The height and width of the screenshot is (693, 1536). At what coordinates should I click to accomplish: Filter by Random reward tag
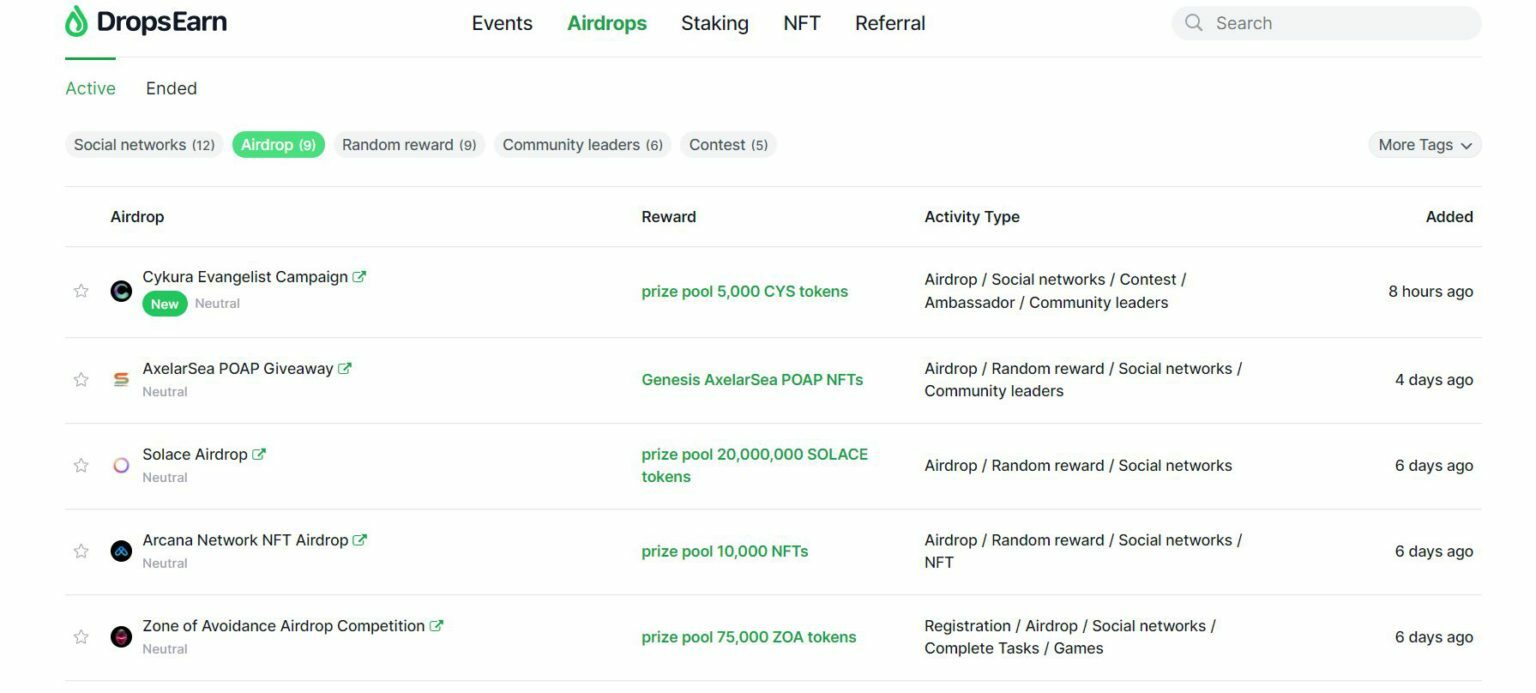point(409,145)
